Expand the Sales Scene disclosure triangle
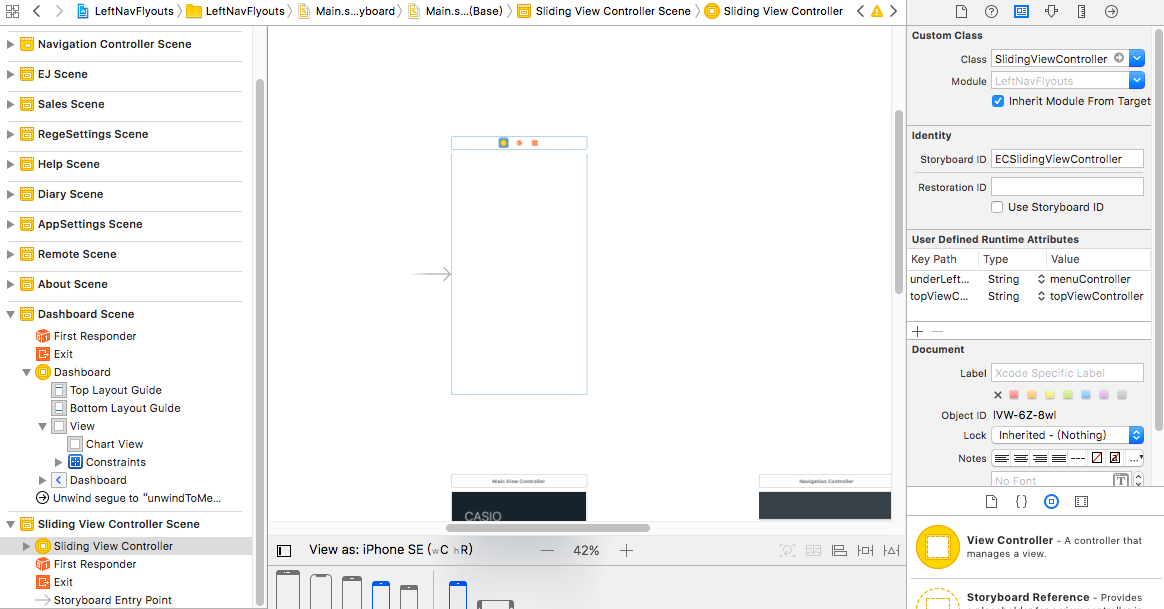 11,104
